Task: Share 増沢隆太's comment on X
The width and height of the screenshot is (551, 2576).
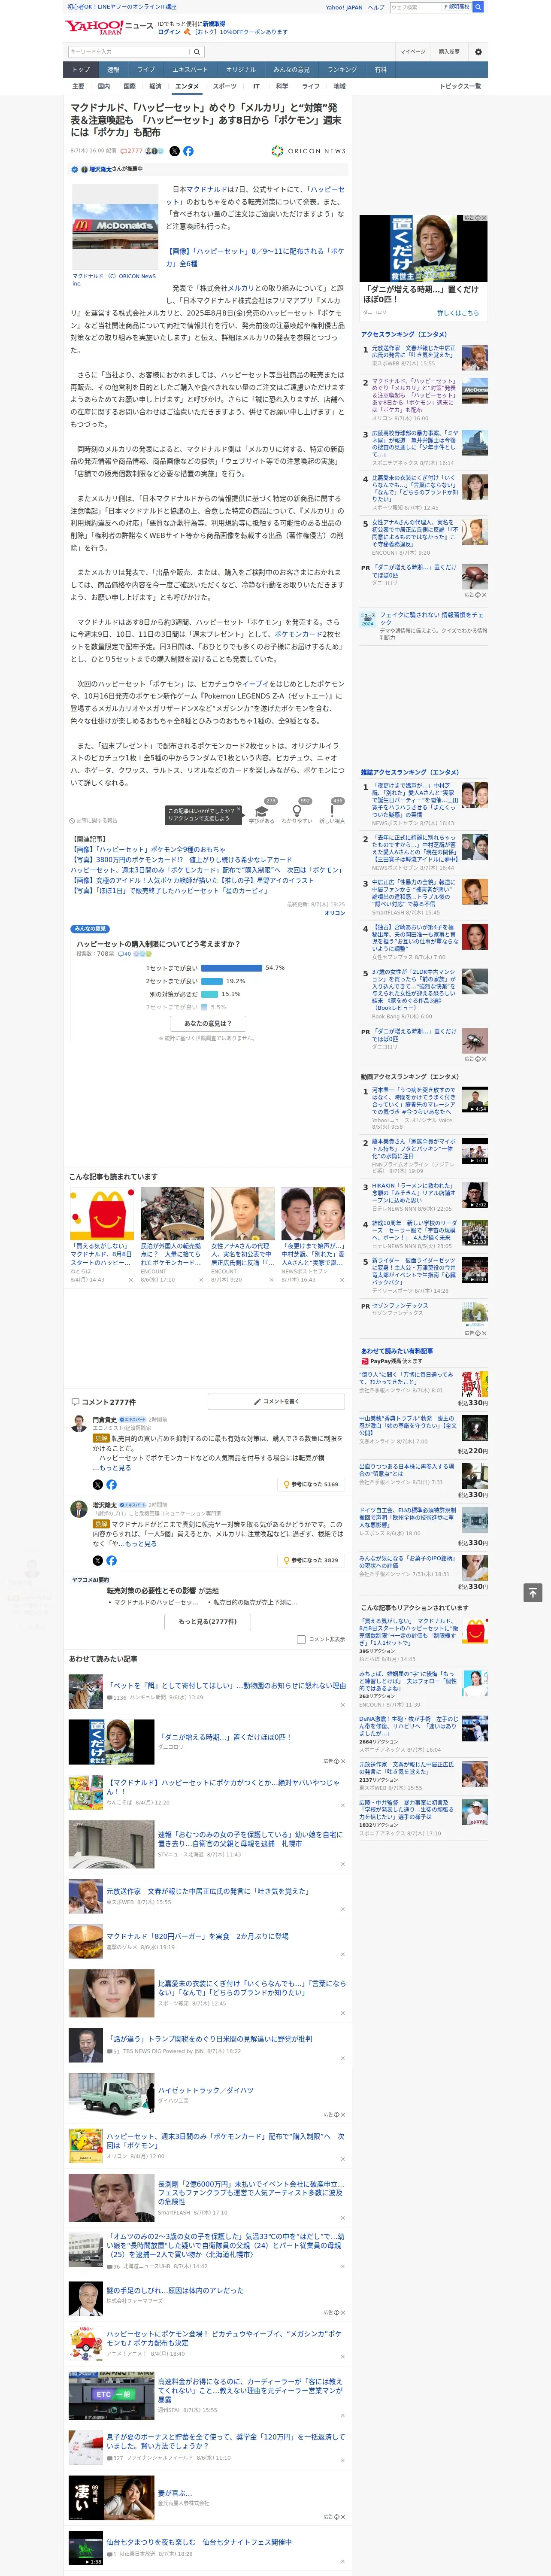Action: coord(97,1560)
